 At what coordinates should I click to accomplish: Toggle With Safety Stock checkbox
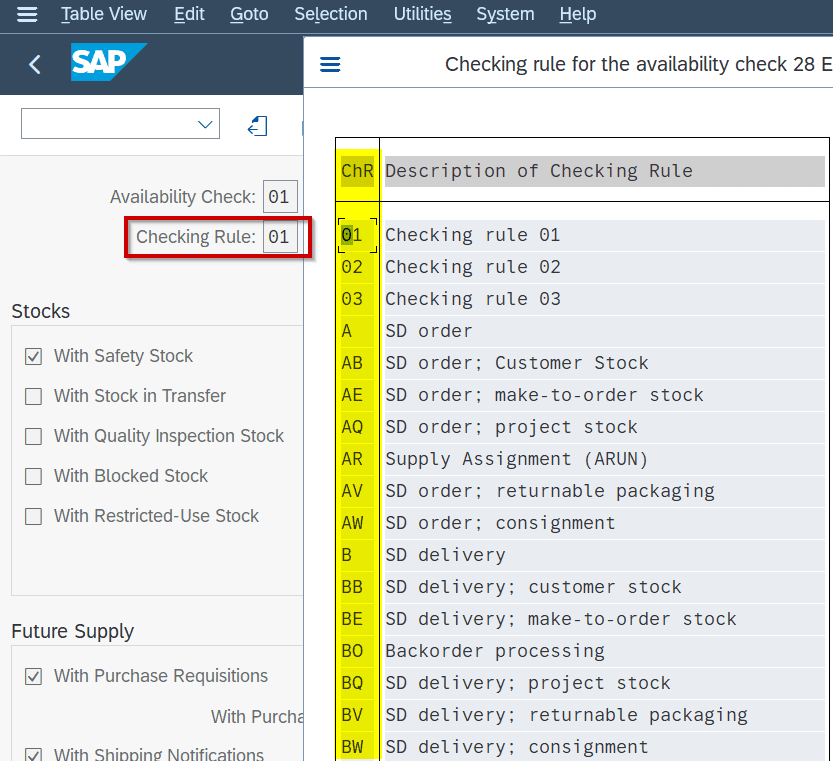pyautogui.click(x=33, y=356)
